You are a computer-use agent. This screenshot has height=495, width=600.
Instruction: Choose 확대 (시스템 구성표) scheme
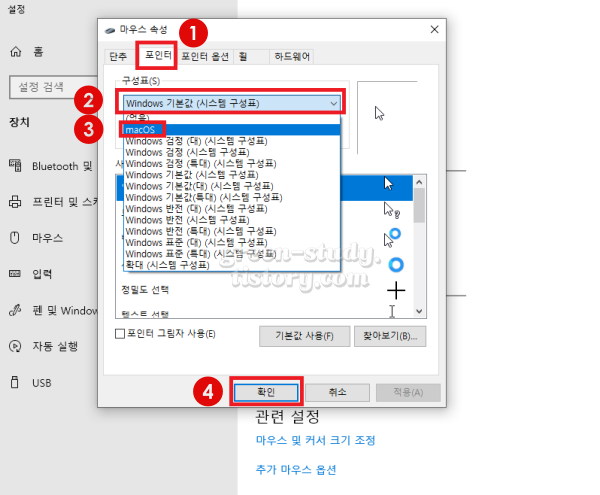(232, 265)
